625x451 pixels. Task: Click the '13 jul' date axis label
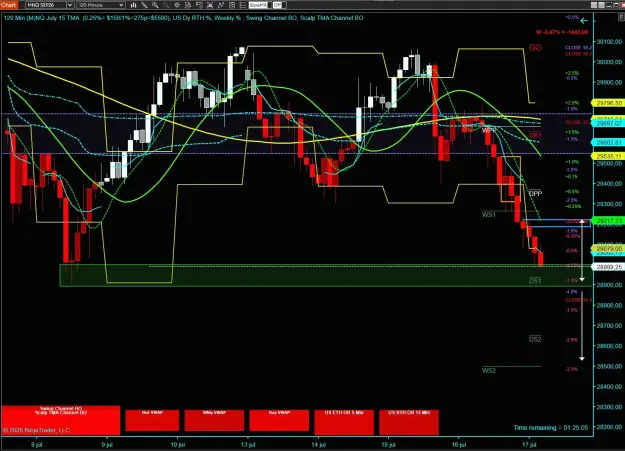click(x=248, y=445)
